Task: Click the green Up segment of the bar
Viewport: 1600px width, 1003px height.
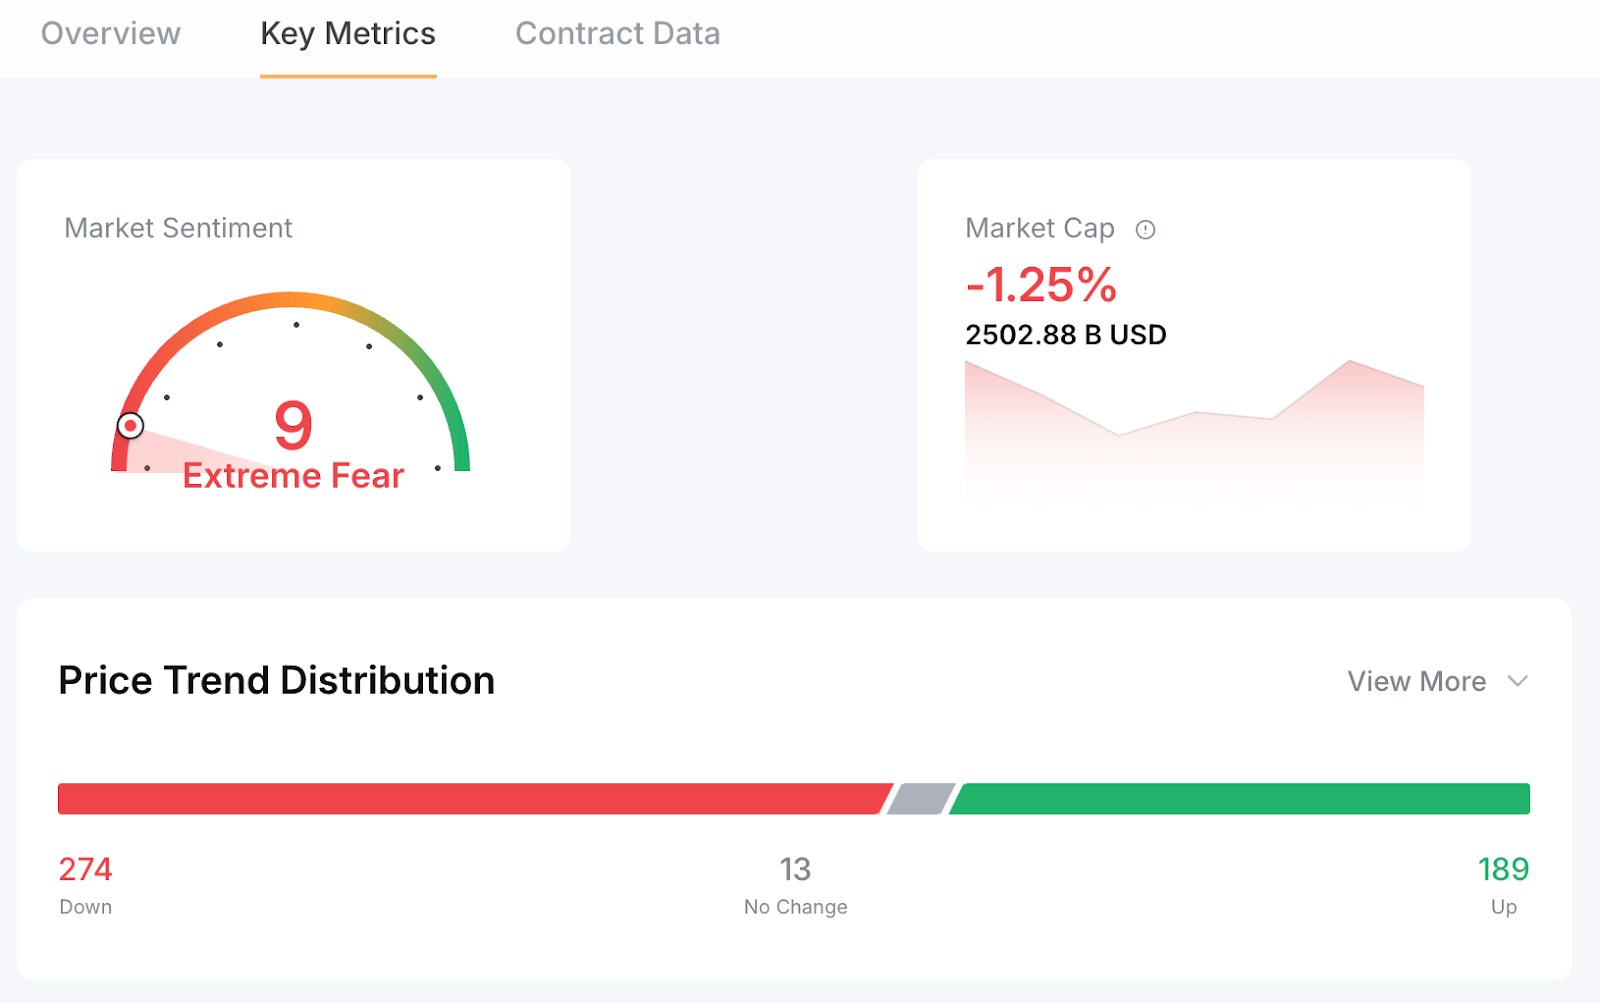Action: [x=1240, y=799]
